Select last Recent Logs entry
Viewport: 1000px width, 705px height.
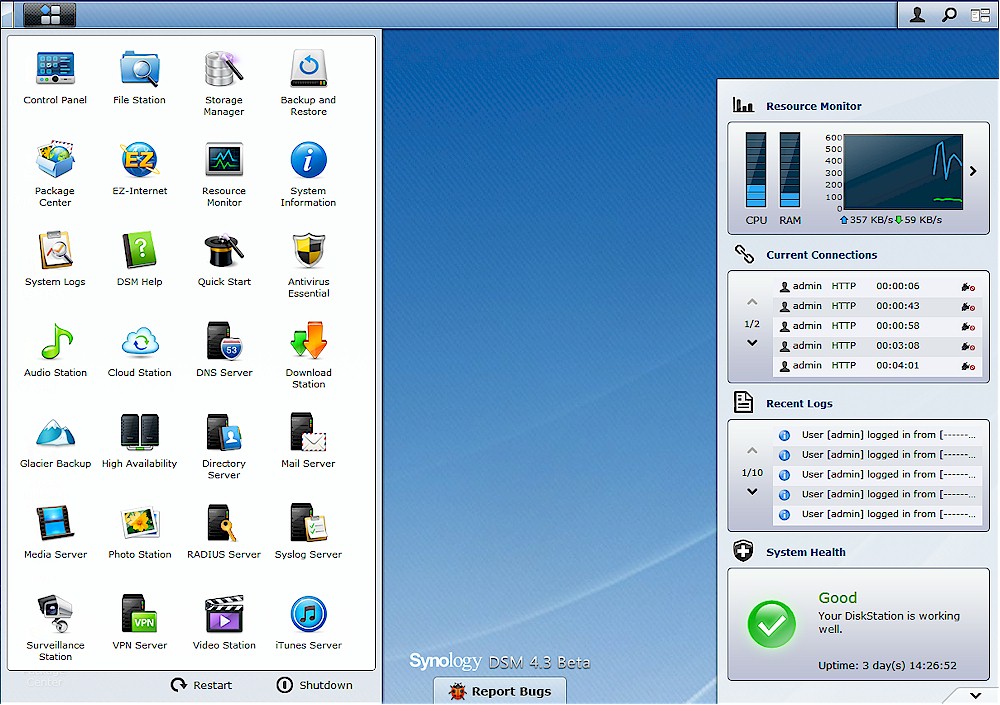point(878,514)
